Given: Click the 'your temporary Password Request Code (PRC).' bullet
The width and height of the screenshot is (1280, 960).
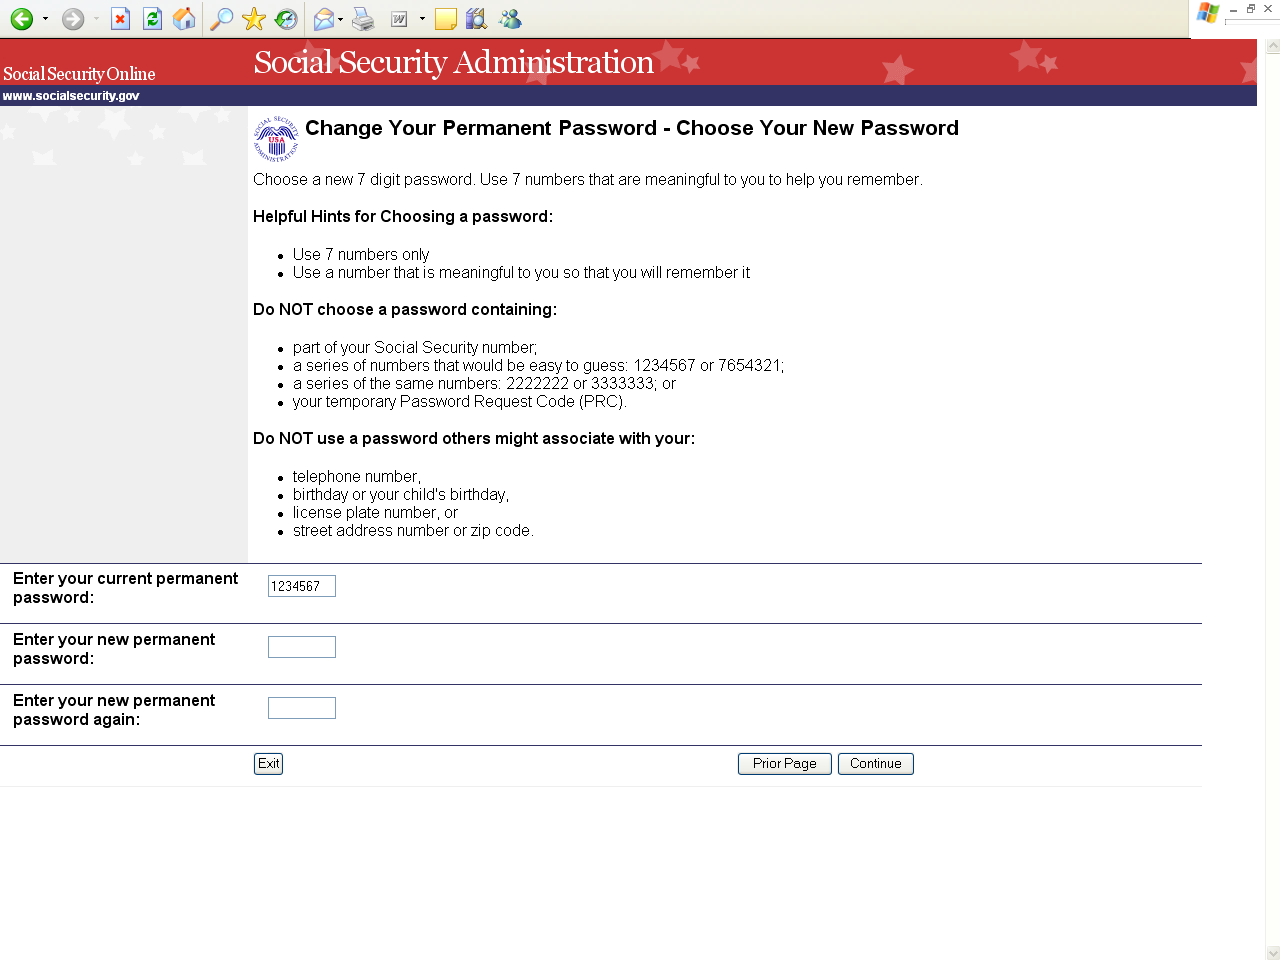Looking at the screenshot, I should (460, 402).
